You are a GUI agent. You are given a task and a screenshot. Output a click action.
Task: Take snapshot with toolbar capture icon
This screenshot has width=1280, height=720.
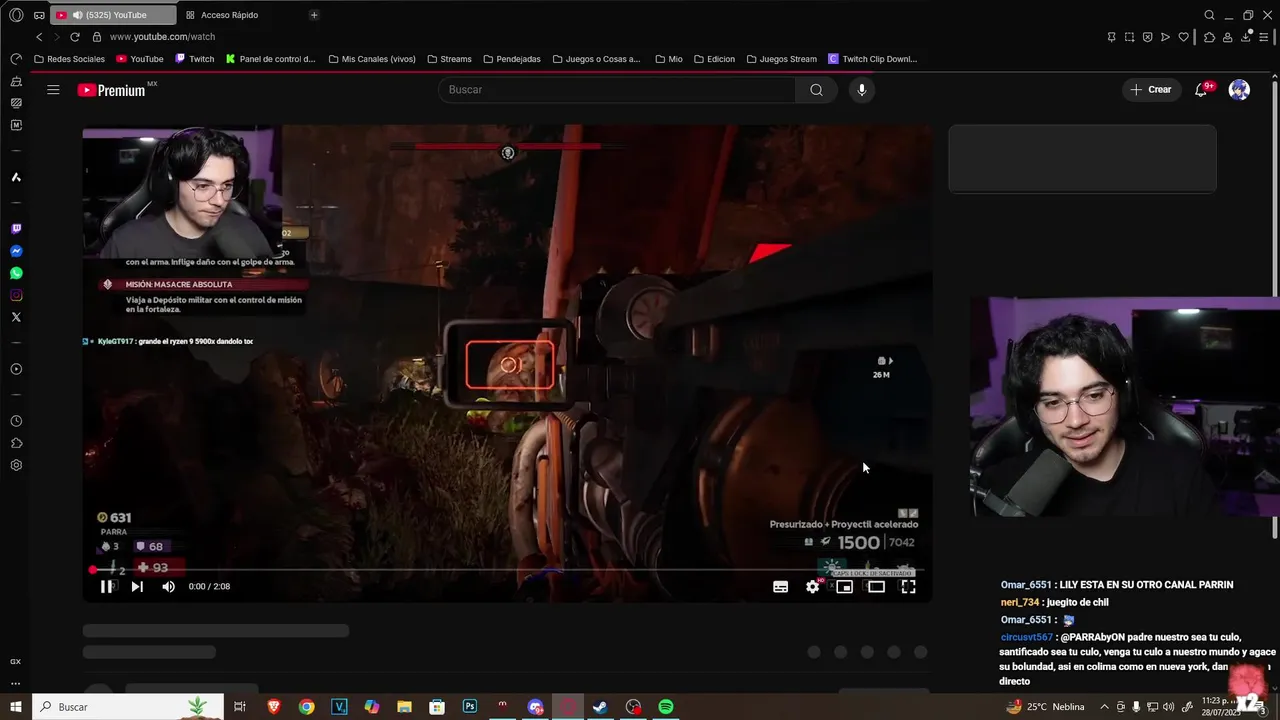(1129, 37)
